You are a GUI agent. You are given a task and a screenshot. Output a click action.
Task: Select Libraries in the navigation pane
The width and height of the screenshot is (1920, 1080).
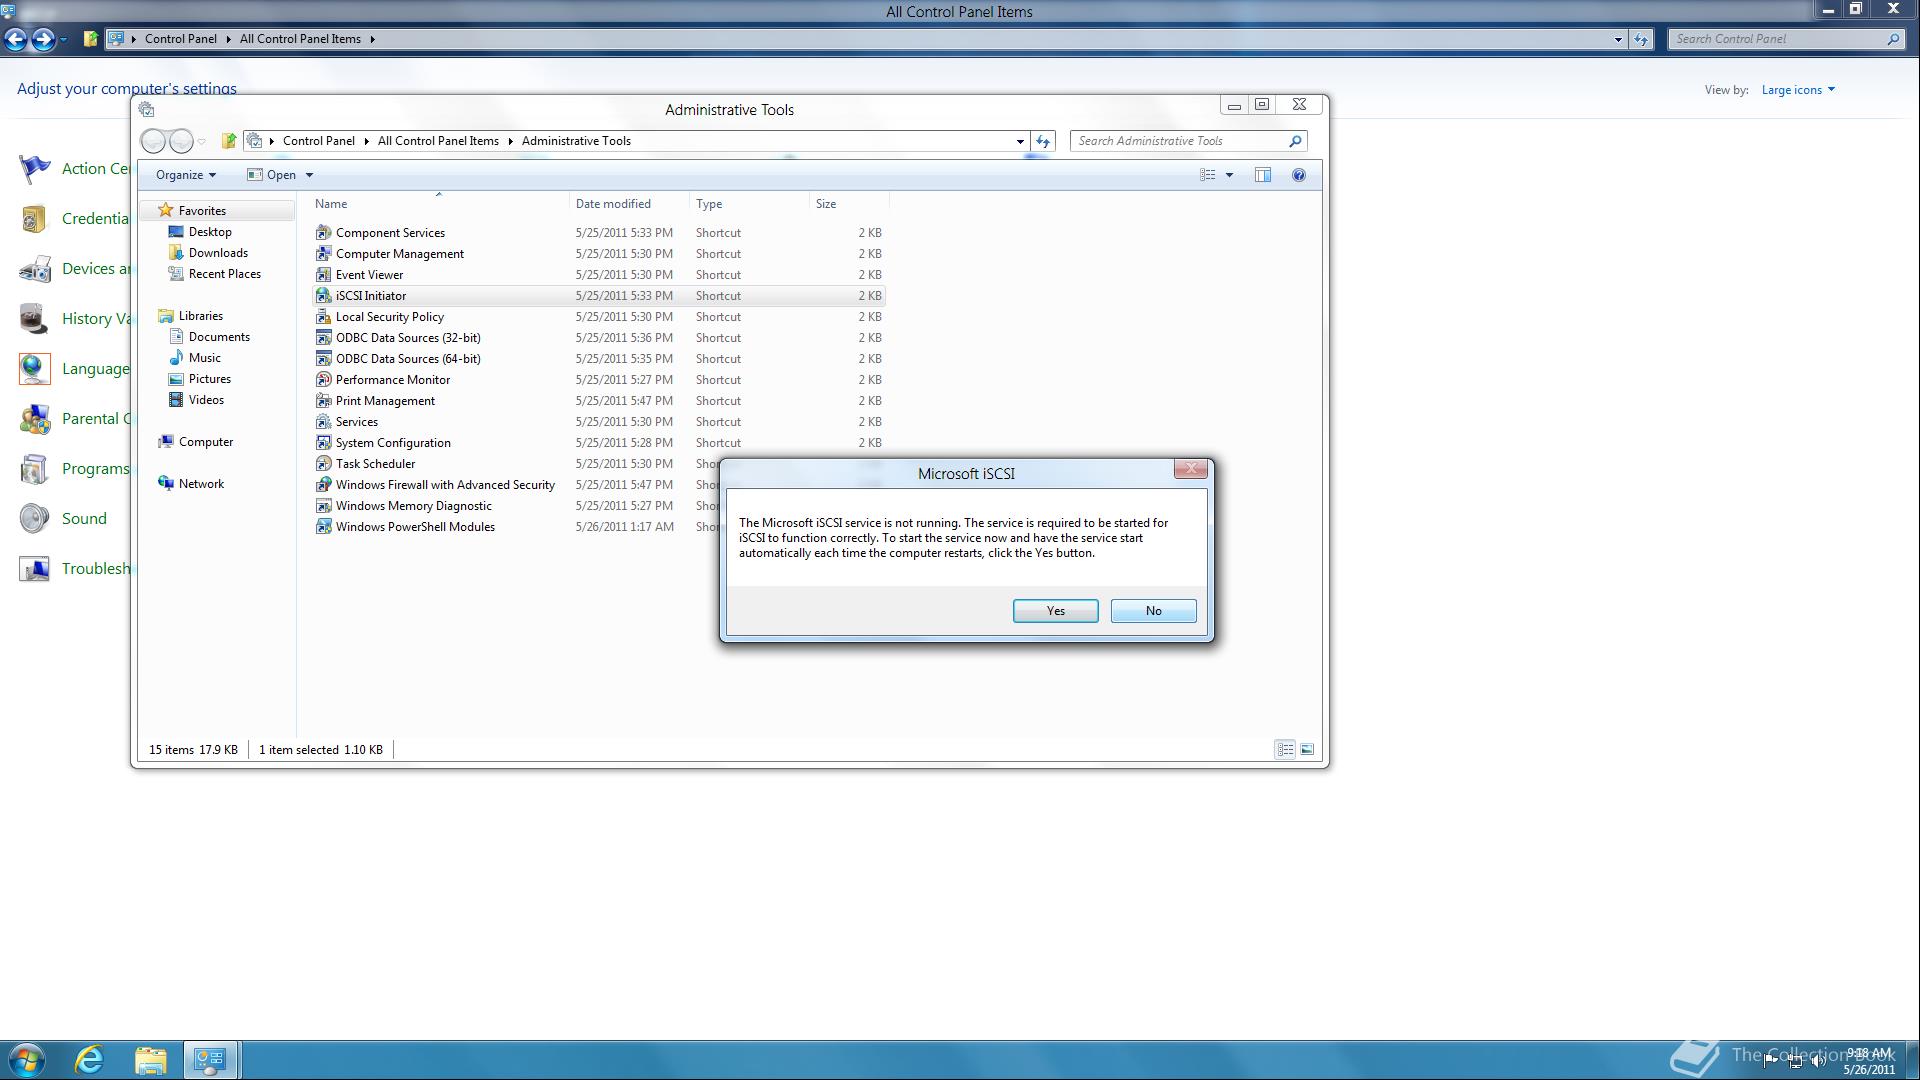tap(200, 316)
